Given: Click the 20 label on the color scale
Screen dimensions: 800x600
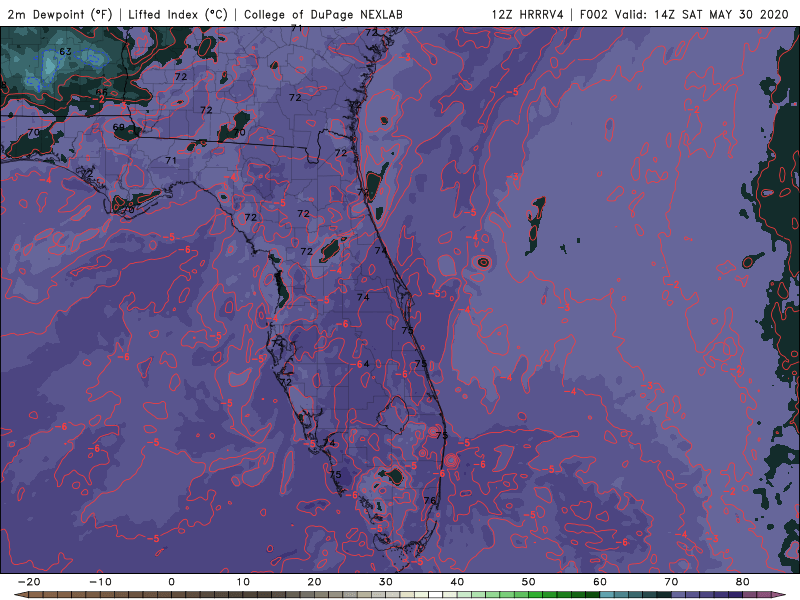Looking at the screenshot, I should [314, 582].
